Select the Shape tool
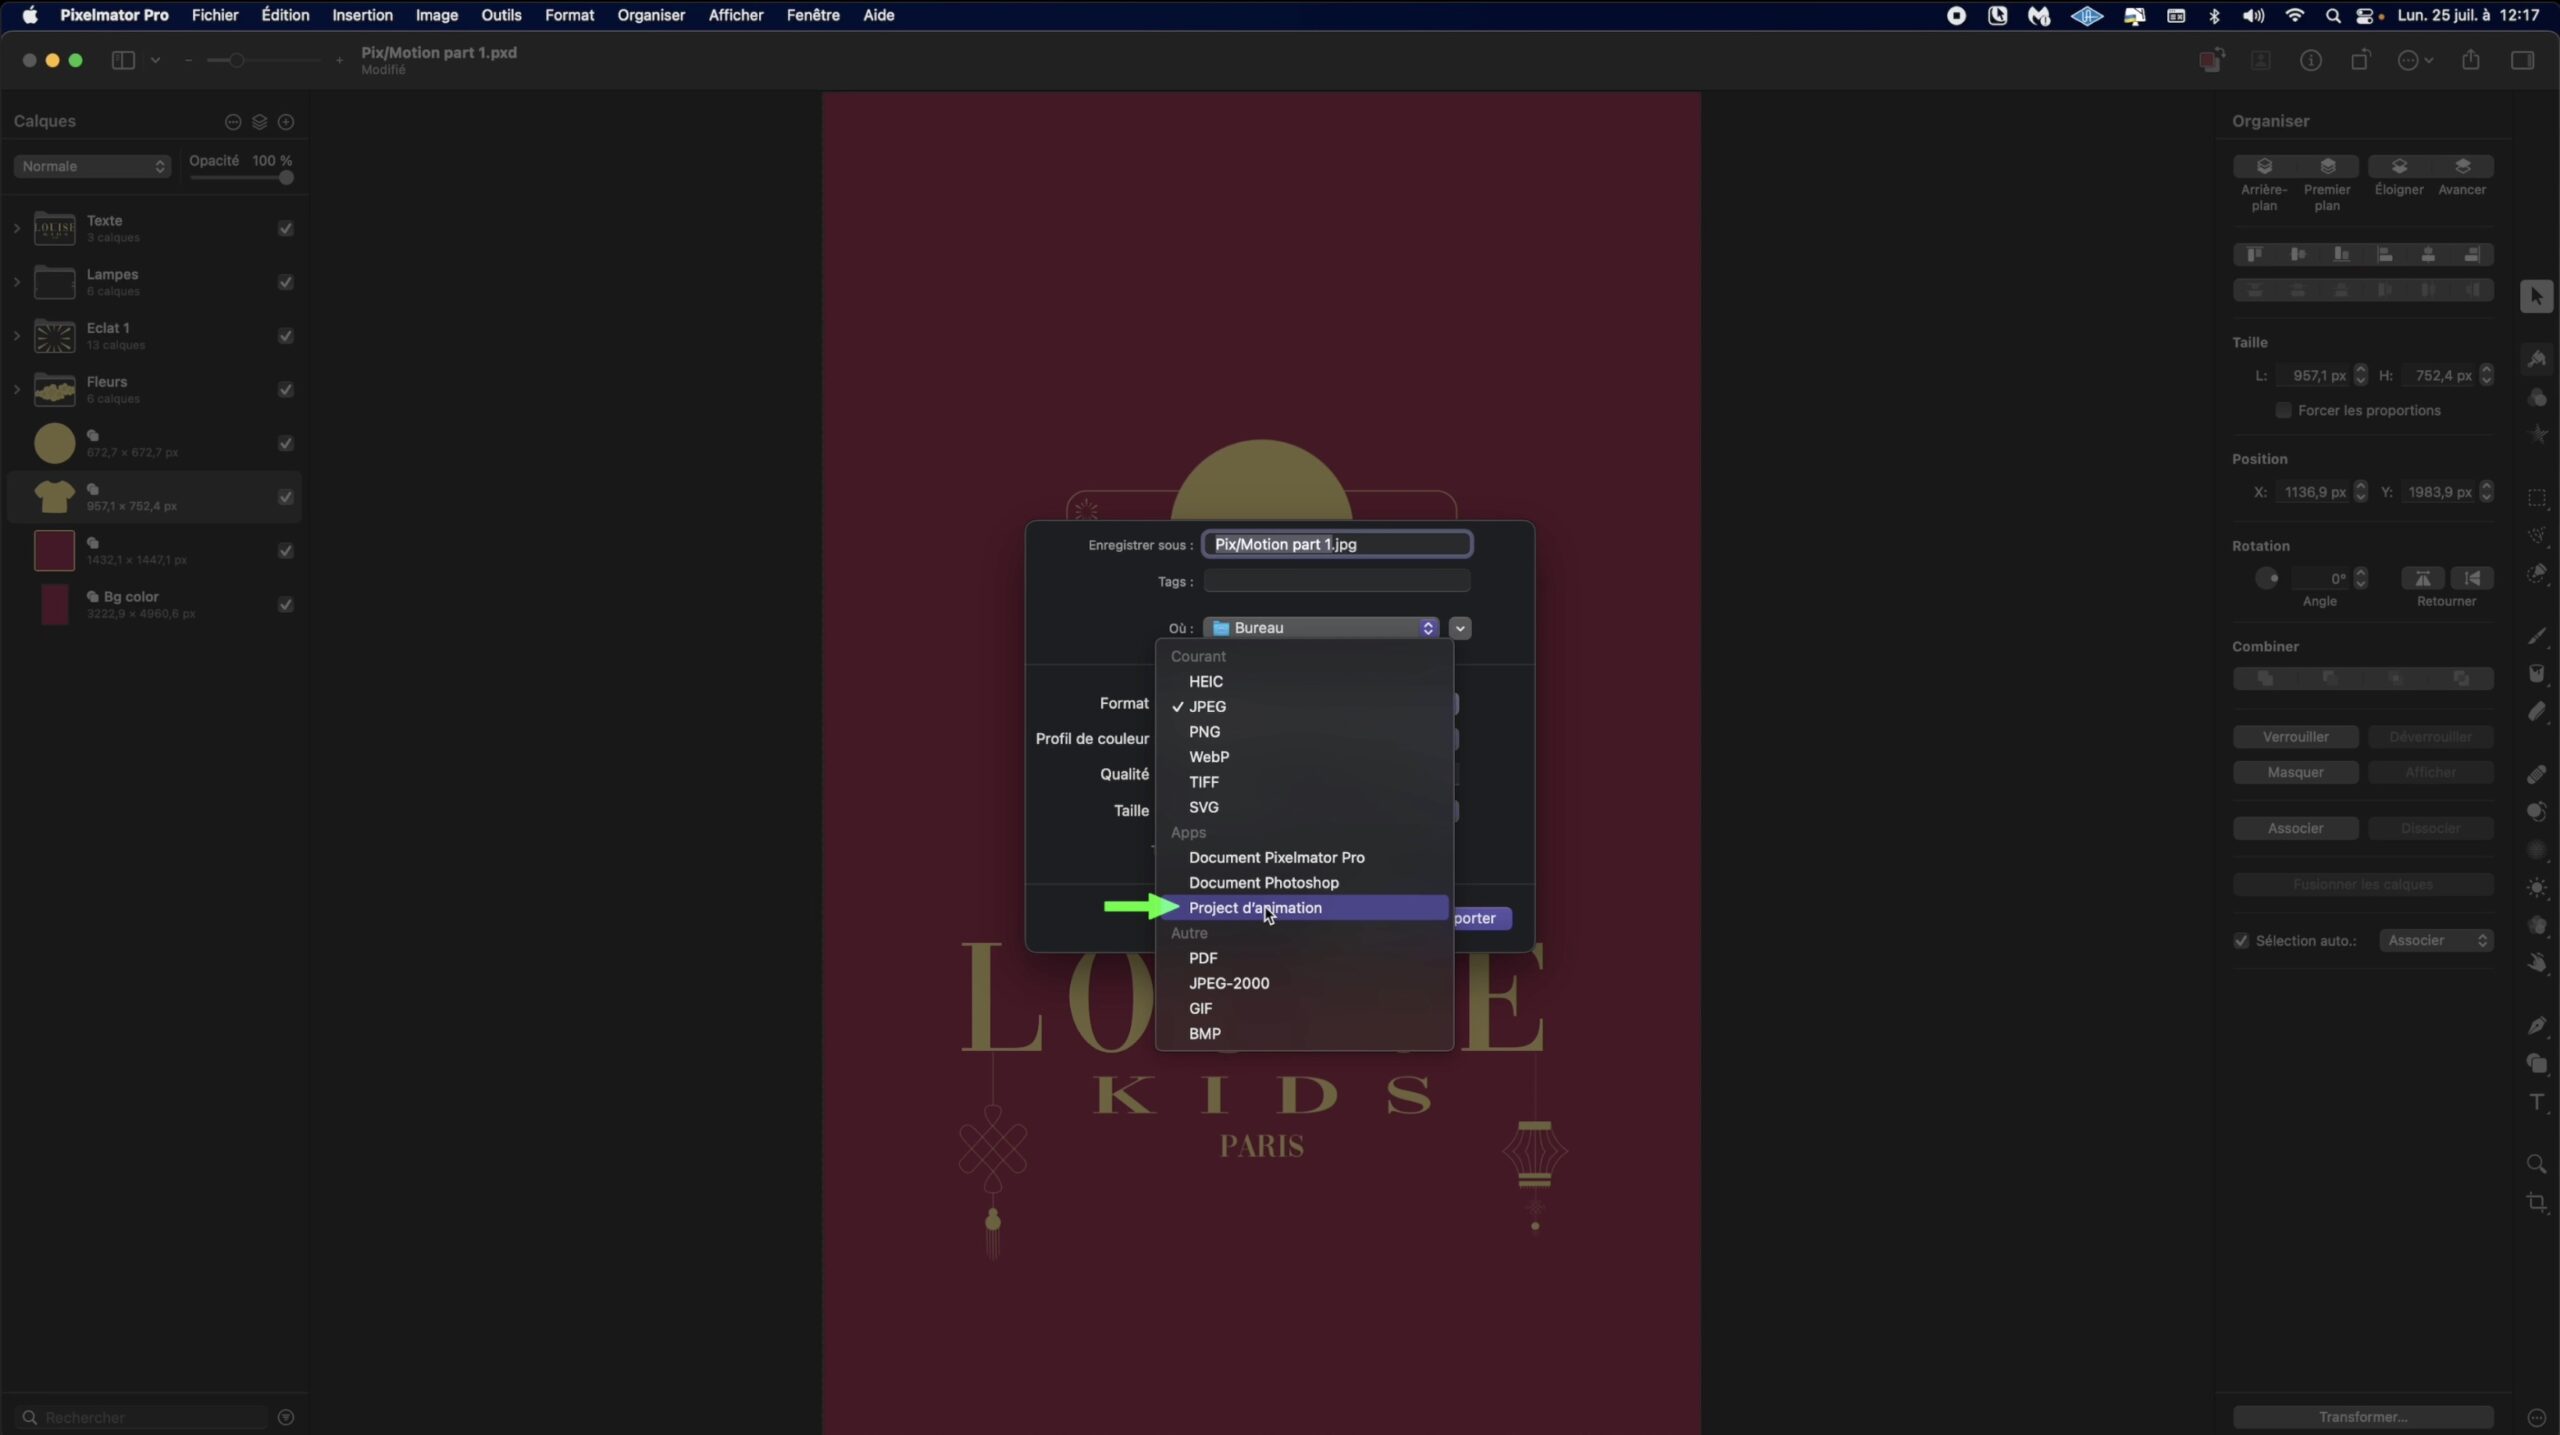 2537,1064
